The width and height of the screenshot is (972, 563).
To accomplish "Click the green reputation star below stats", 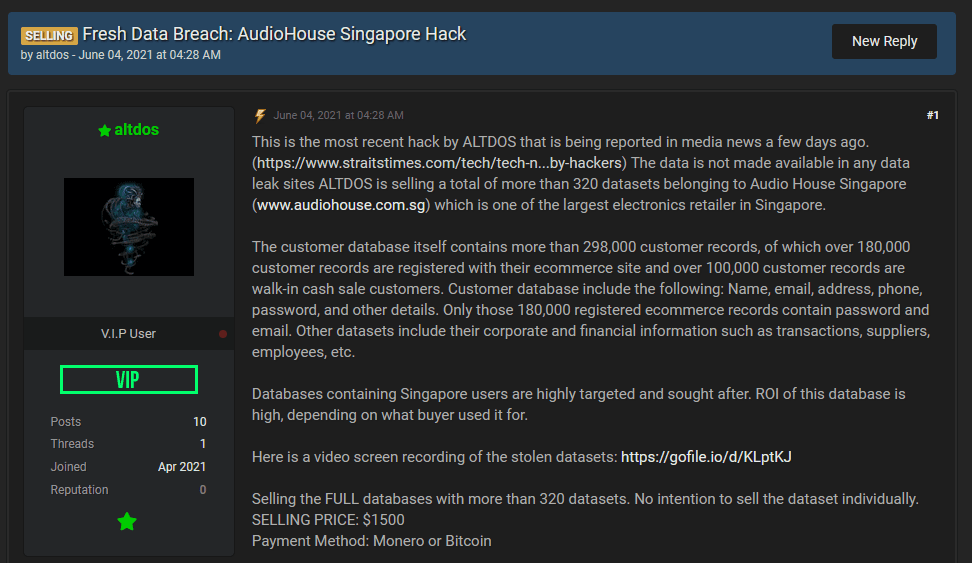I will (x=127, y=521).
